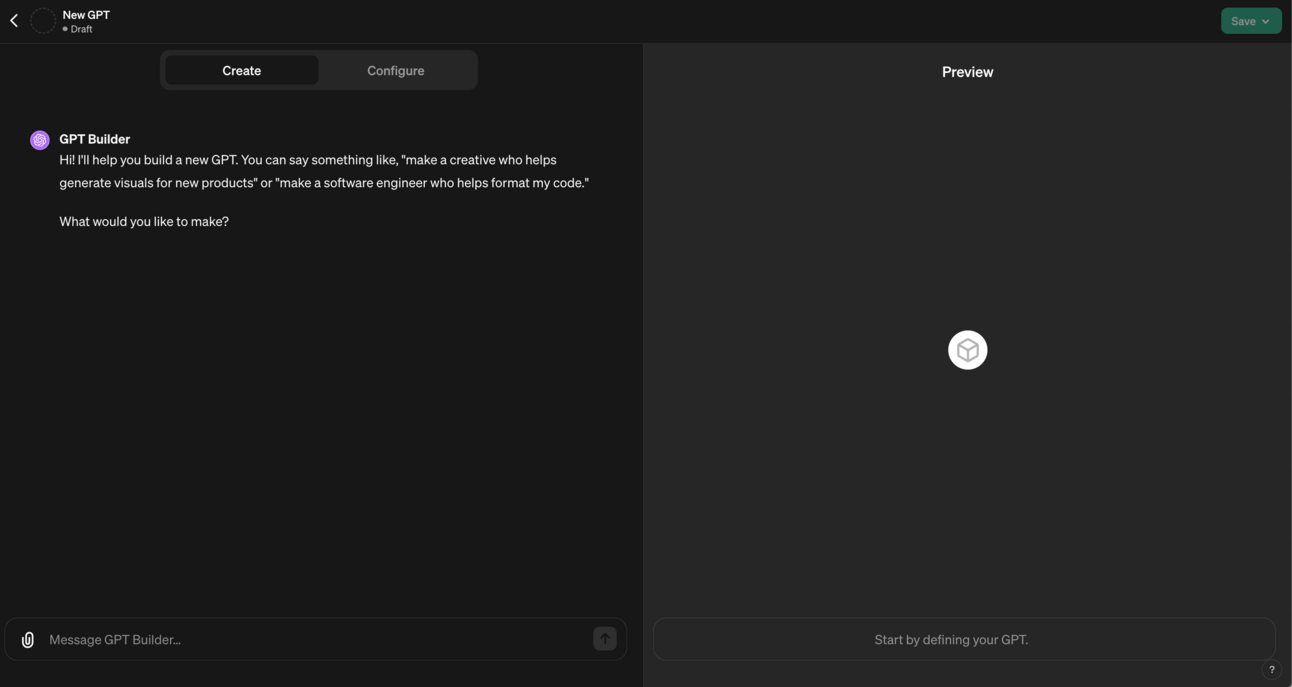Select the Create tab
Screen dimensions: 1292x687
[241, 71]
